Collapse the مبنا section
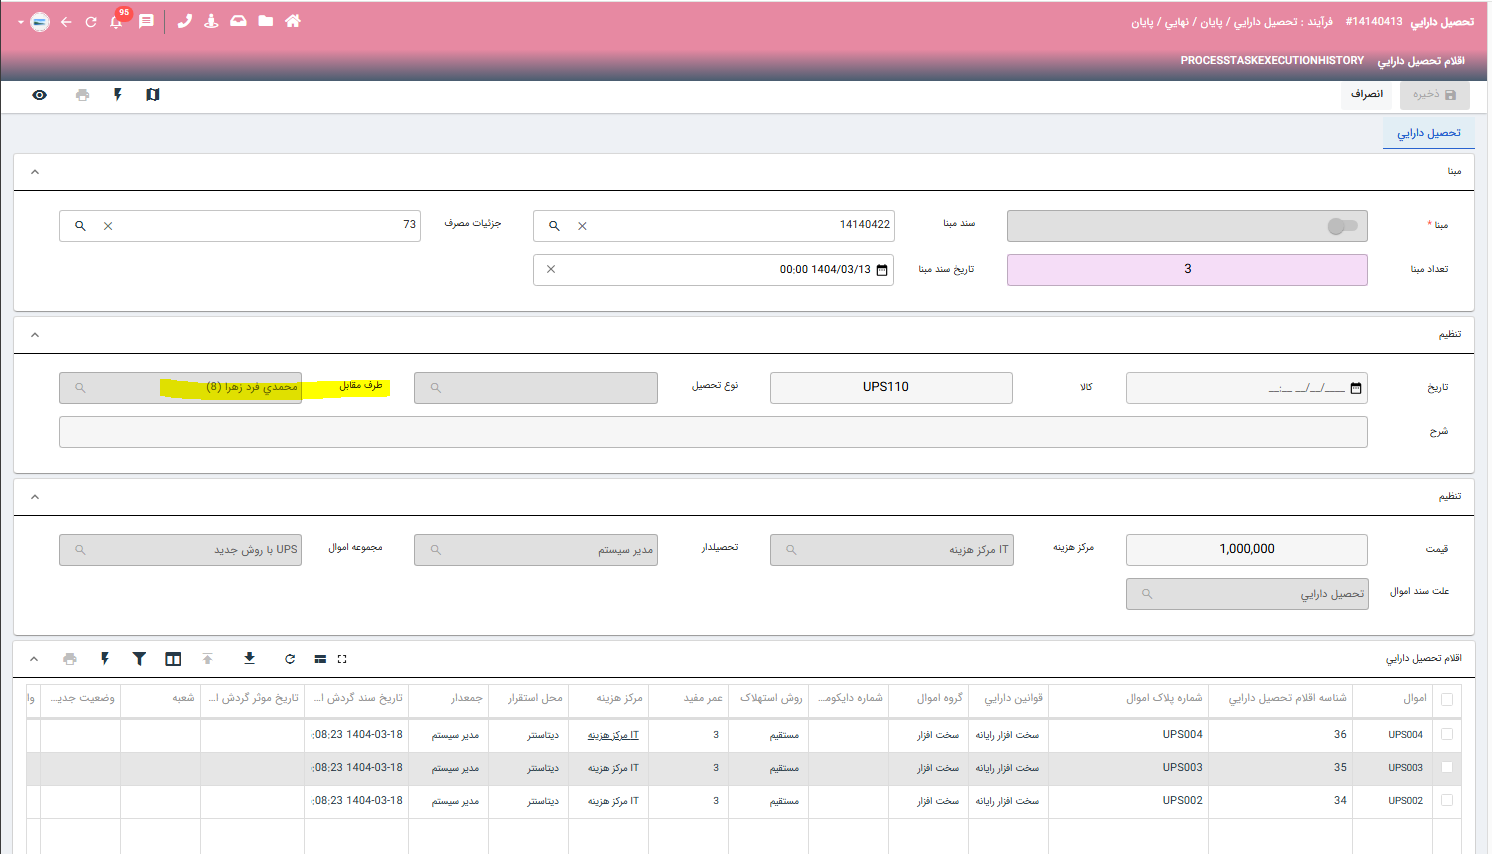 [35, 172]
